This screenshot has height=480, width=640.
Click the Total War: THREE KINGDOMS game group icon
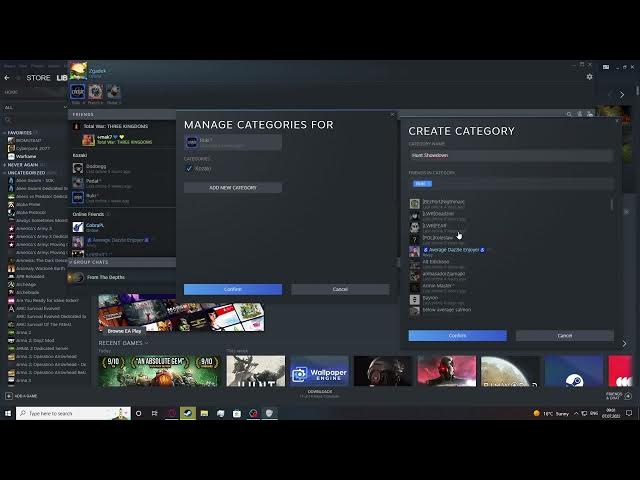76,127
